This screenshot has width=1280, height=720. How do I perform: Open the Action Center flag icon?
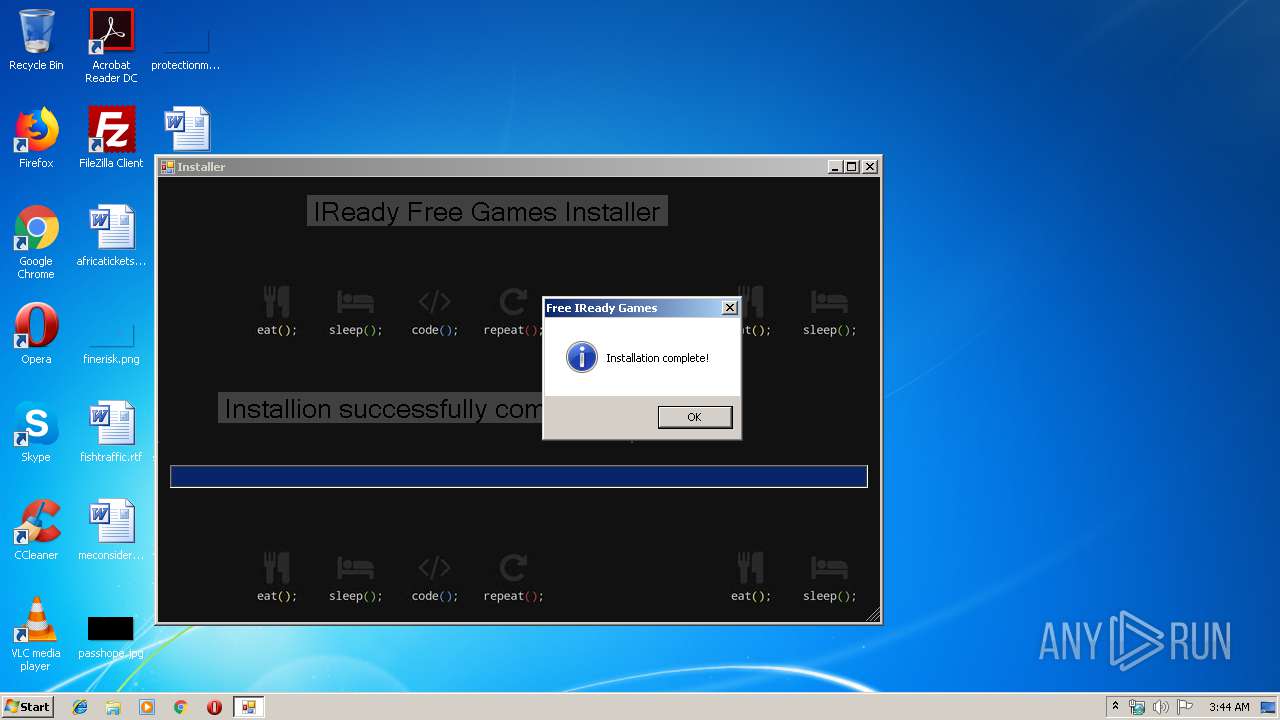click(1185, 707)
